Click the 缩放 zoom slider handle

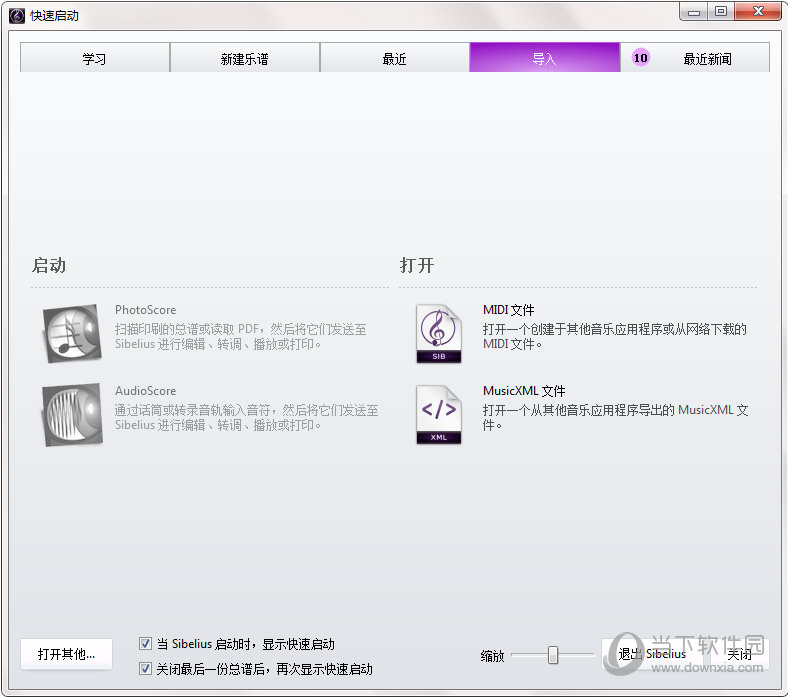(x=553, y=654)
